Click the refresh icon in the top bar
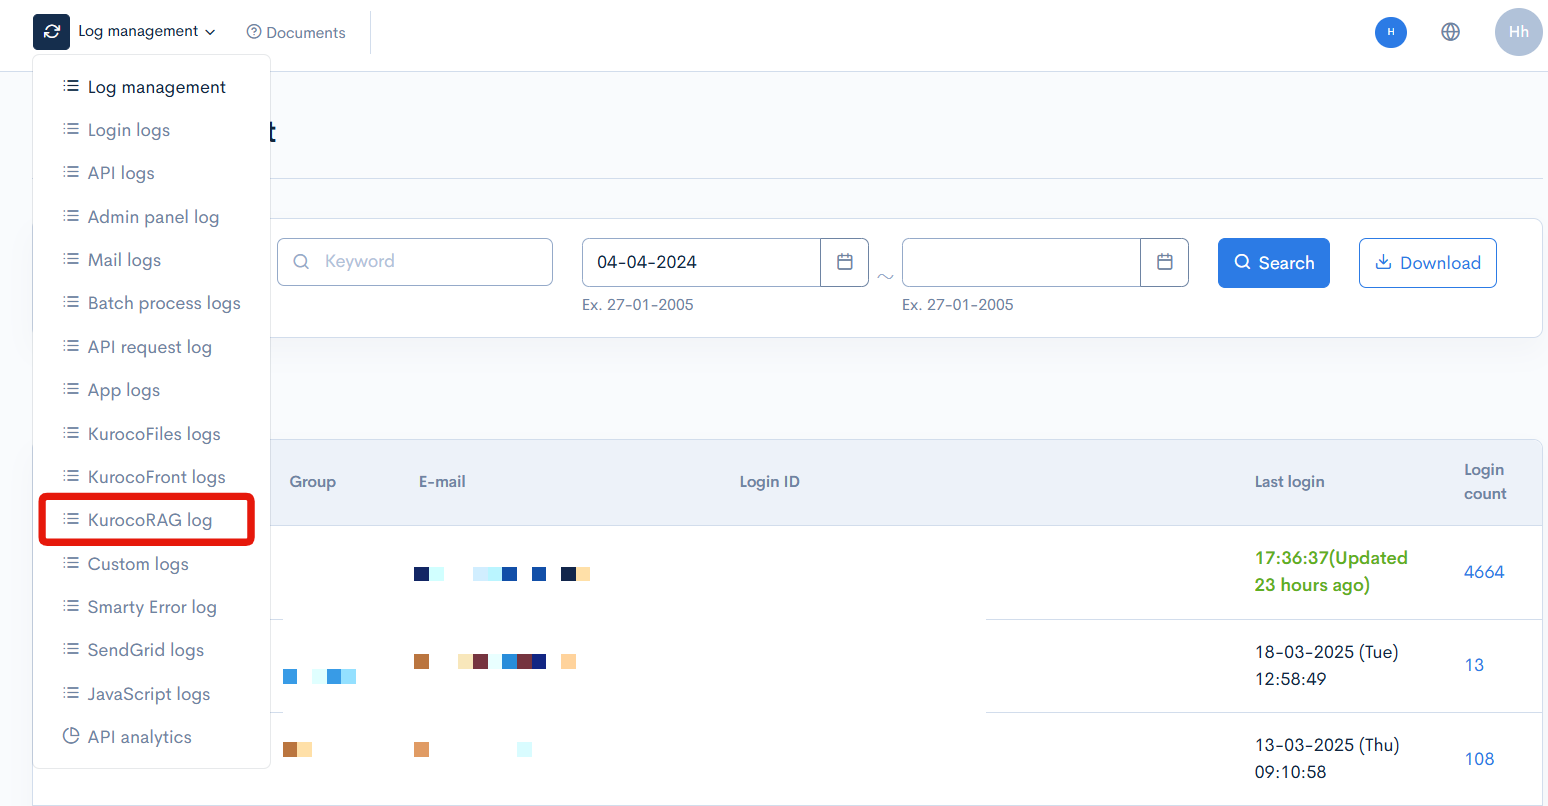1548x806 pixels. 51,31
